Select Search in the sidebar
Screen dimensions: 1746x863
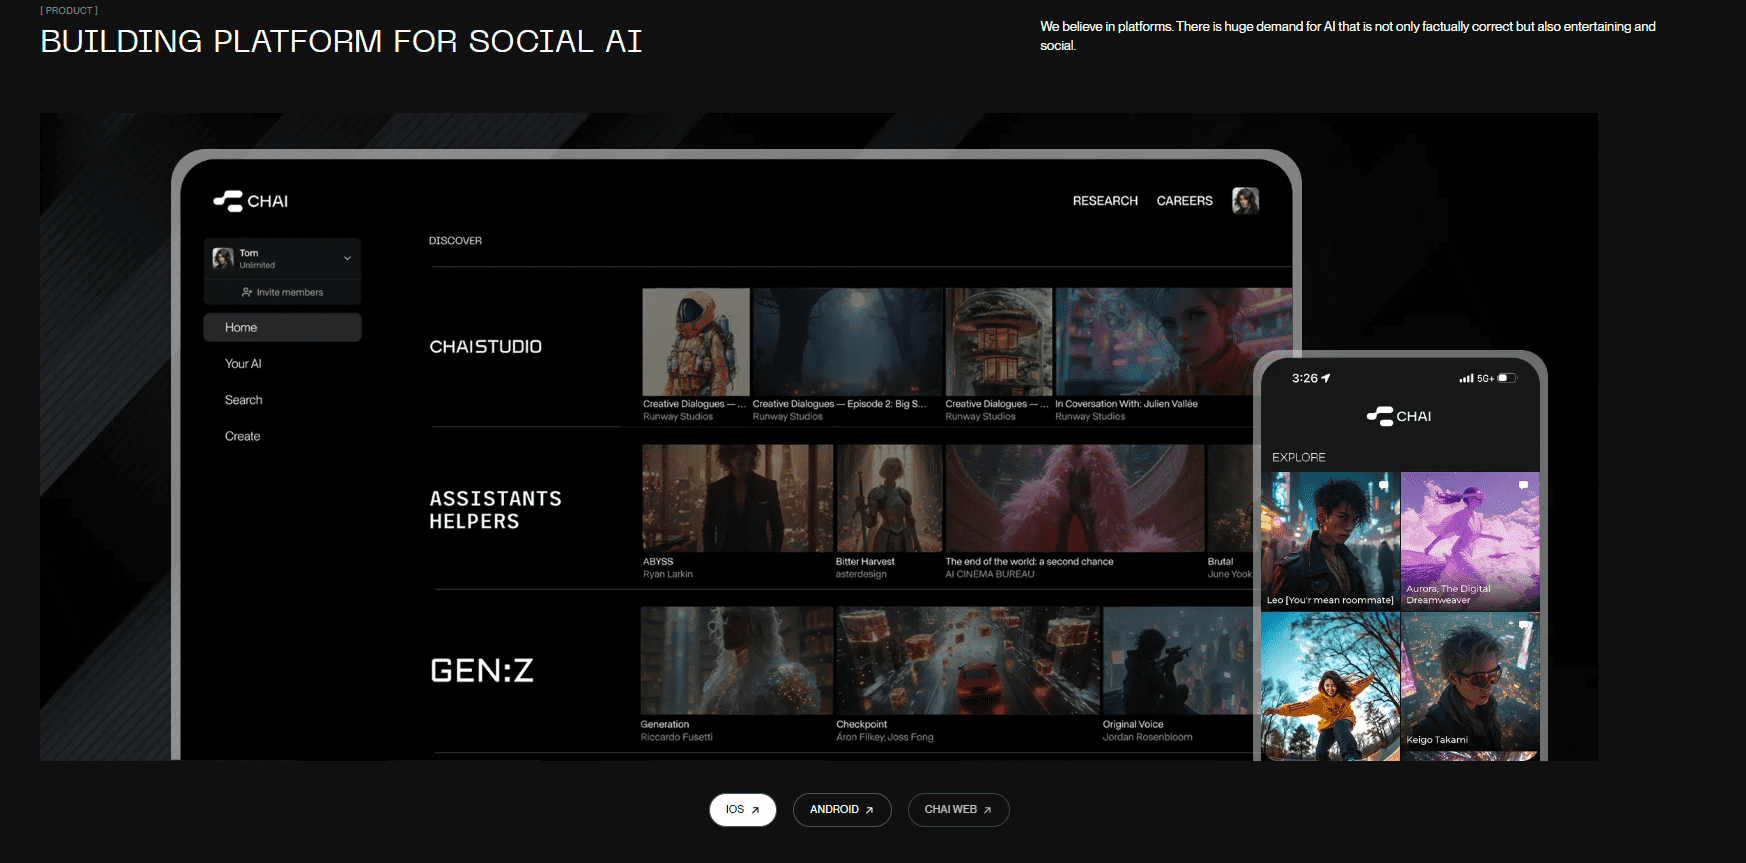(x=244, y=400)
